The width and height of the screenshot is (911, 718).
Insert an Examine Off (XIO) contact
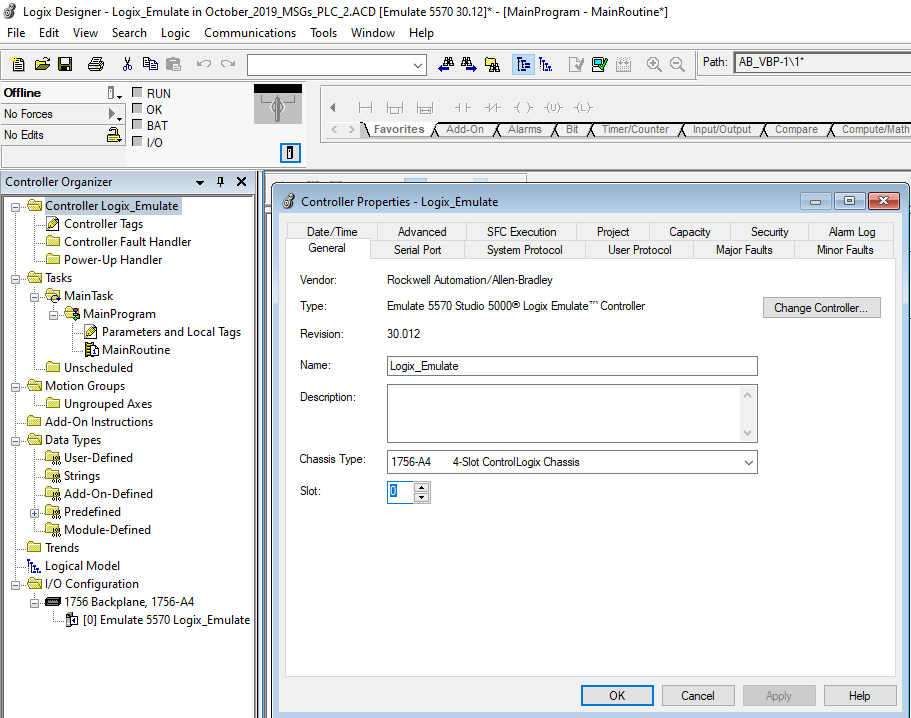(493, 107)
